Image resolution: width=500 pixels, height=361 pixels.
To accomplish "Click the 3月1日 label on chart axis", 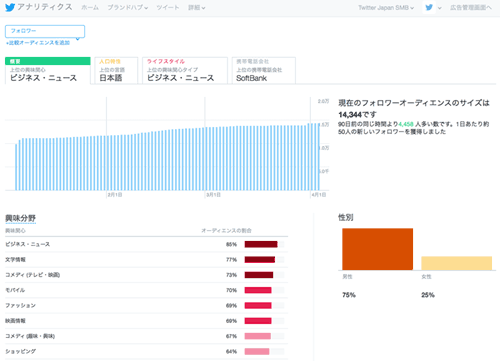I will pos(213,195).
